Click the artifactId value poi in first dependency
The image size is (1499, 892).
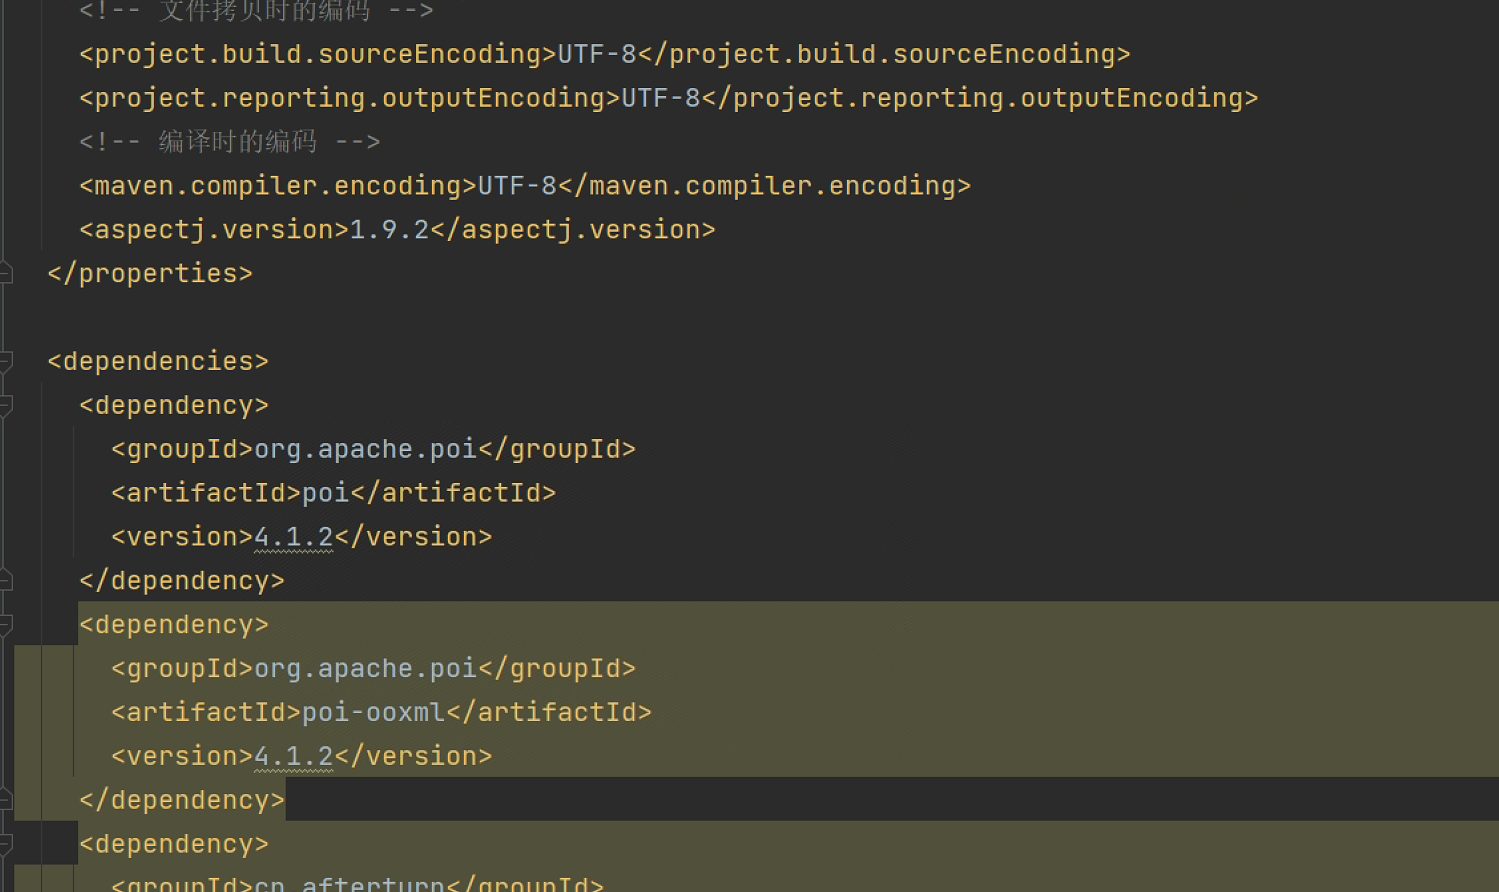(325, 493)
